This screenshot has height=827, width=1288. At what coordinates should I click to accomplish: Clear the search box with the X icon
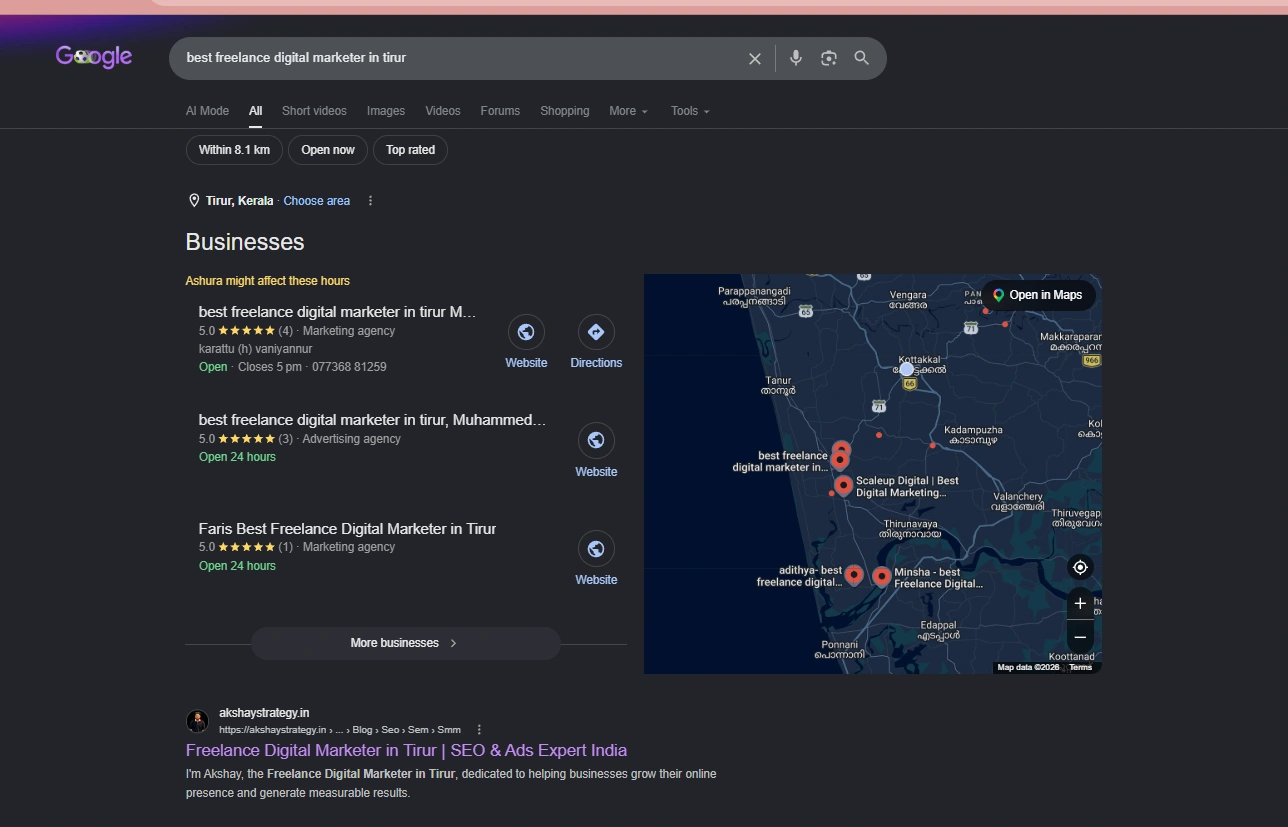click(x=755, y=59)
